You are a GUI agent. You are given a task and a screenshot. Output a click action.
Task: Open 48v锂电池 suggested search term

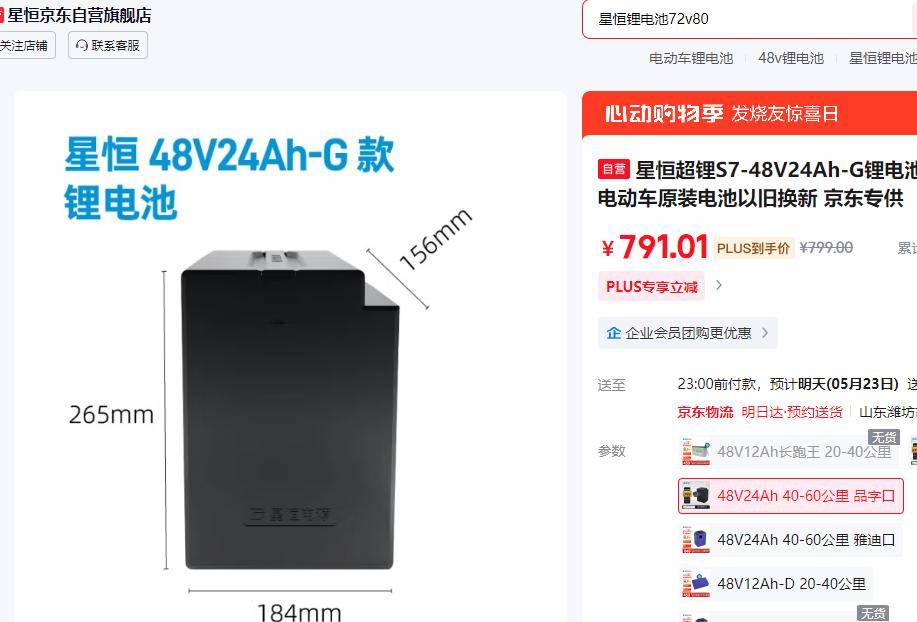(x=791, y=58)
